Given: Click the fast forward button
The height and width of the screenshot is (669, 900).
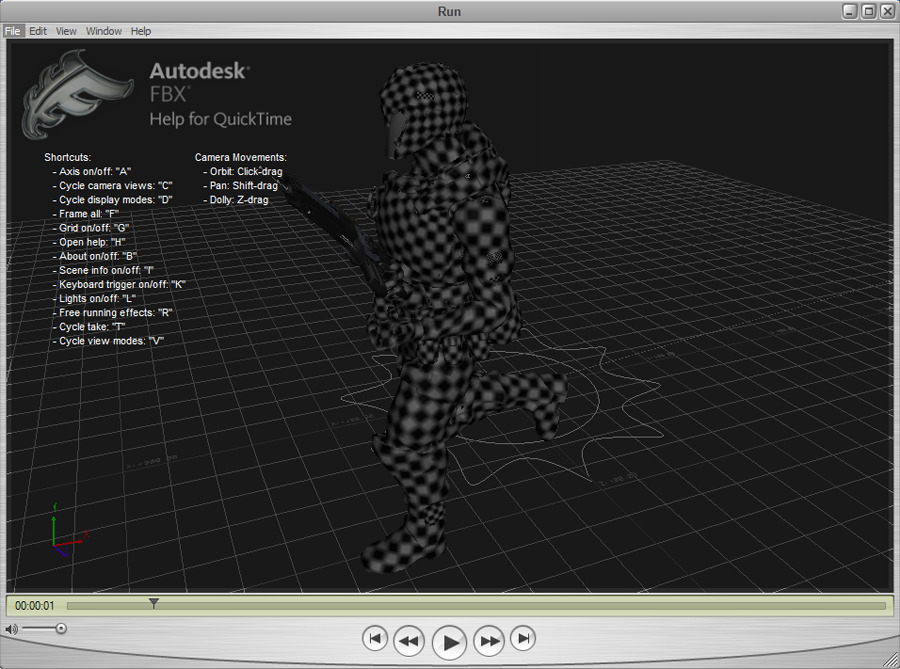Looking at the screenshot, I should 489,640.
